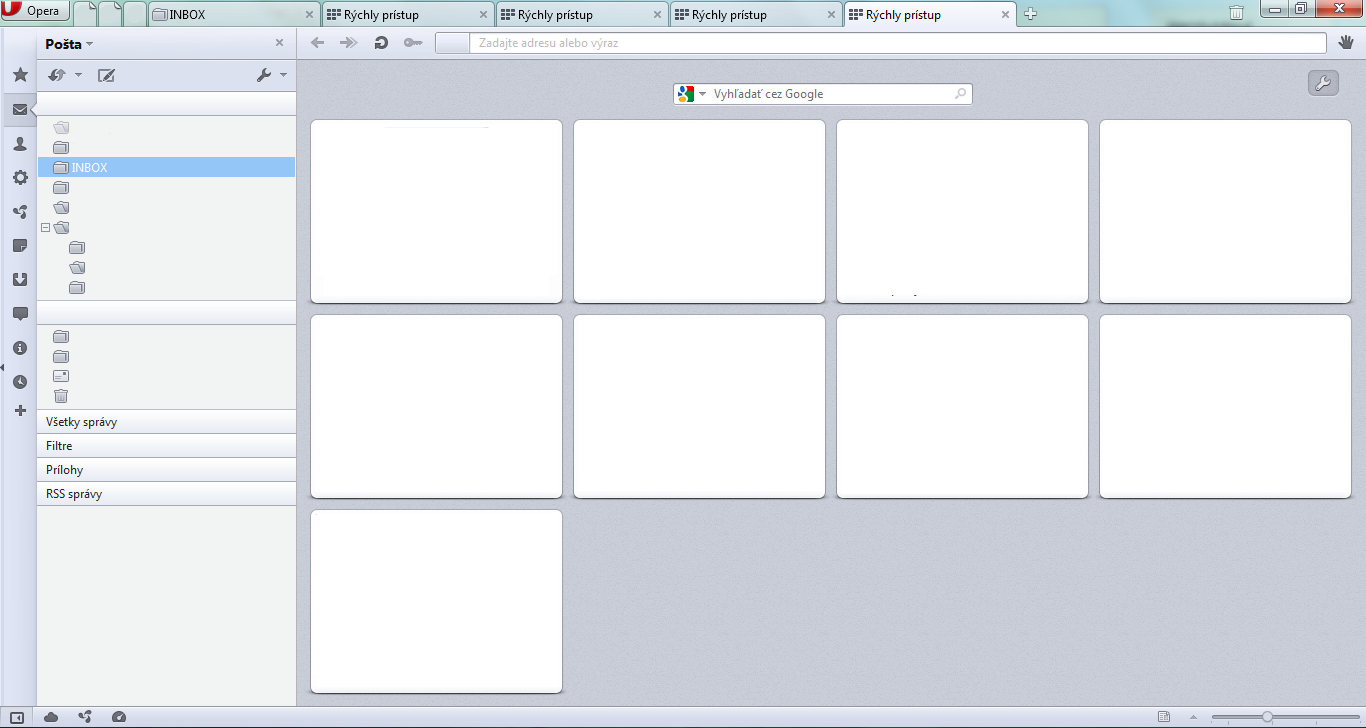Select the Mail envelope panel icon
This screenshot has width=1366, height=728.
click(20, 110)
